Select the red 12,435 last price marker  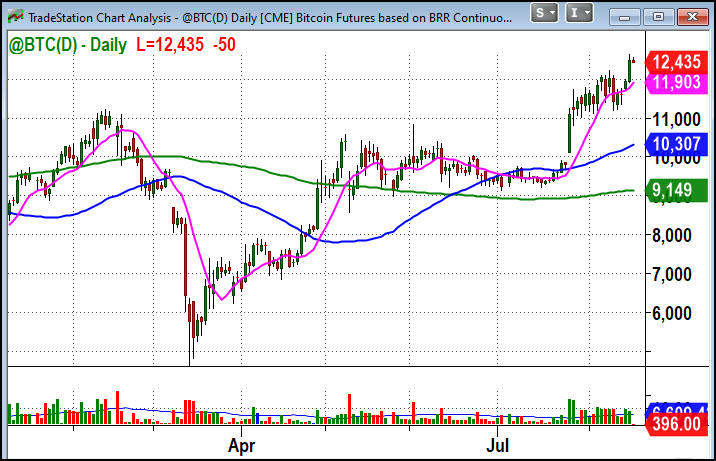pyautogui.click(x=677, y=62)
